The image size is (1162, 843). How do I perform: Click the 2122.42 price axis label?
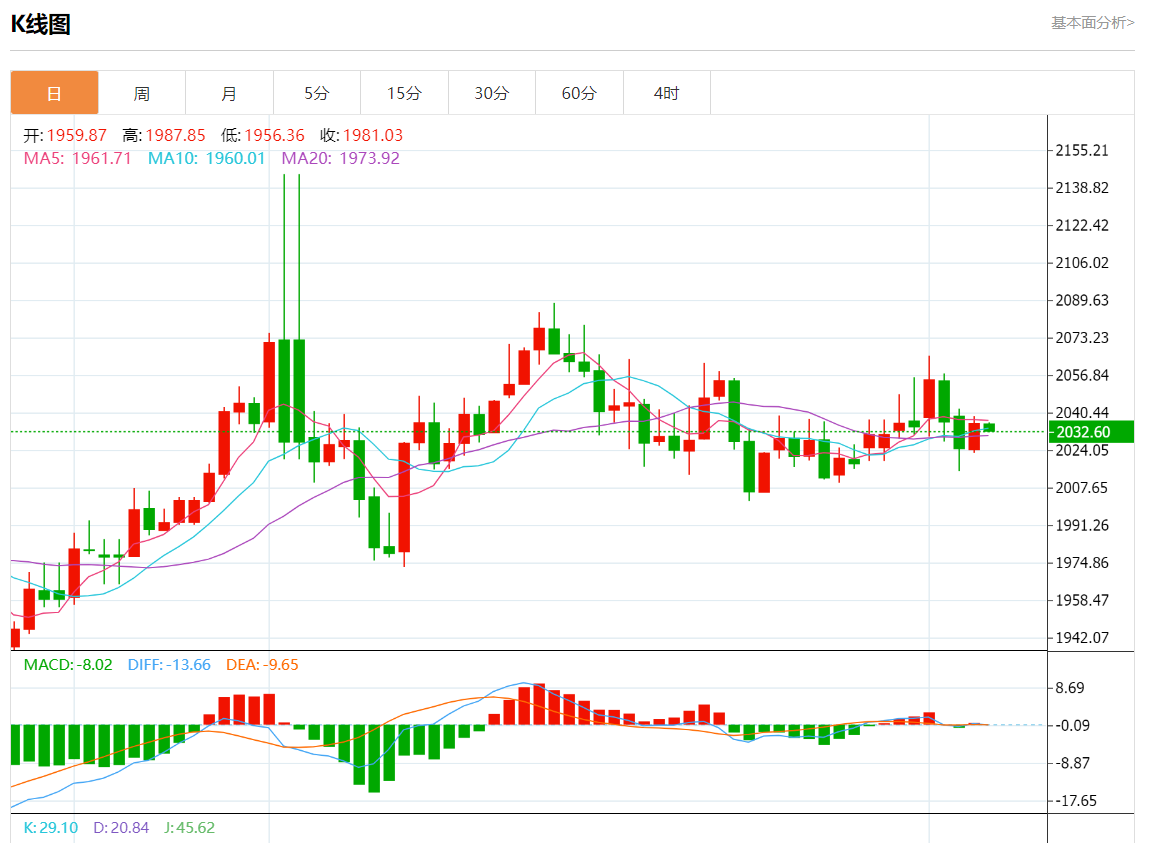(1082, 225)
